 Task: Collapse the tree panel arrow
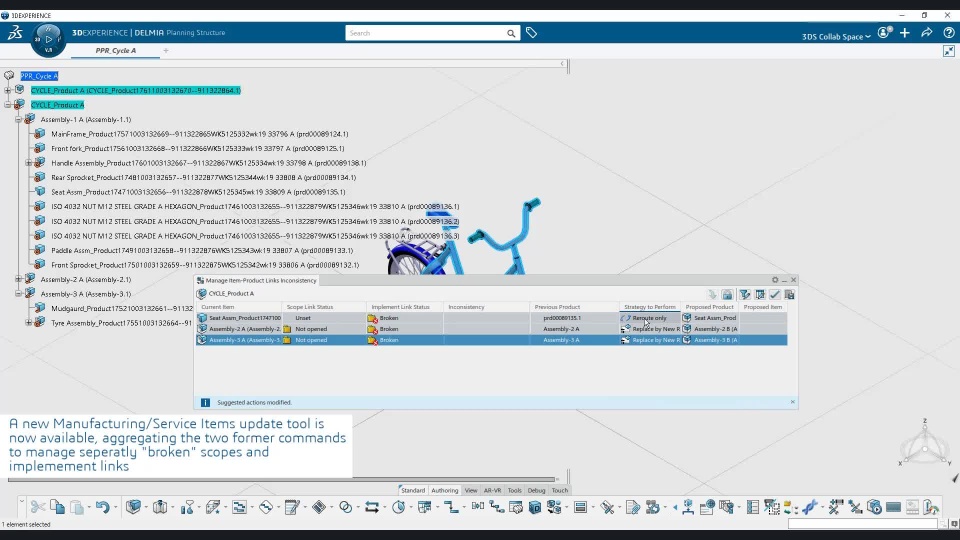click(562, 64)
